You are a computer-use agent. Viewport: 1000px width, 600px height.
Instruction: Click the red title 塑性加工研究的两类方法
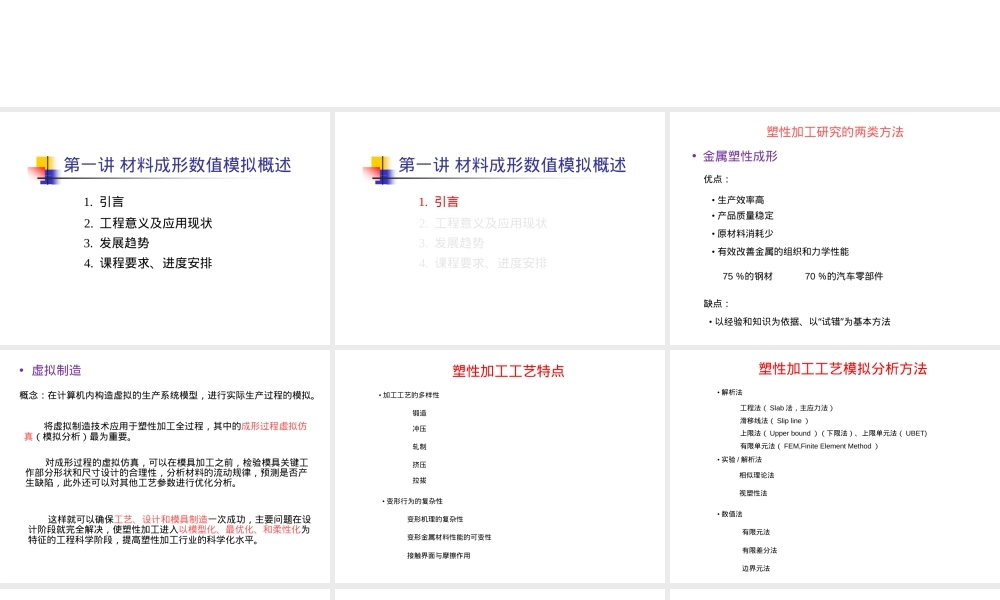(x=835, y=132)
